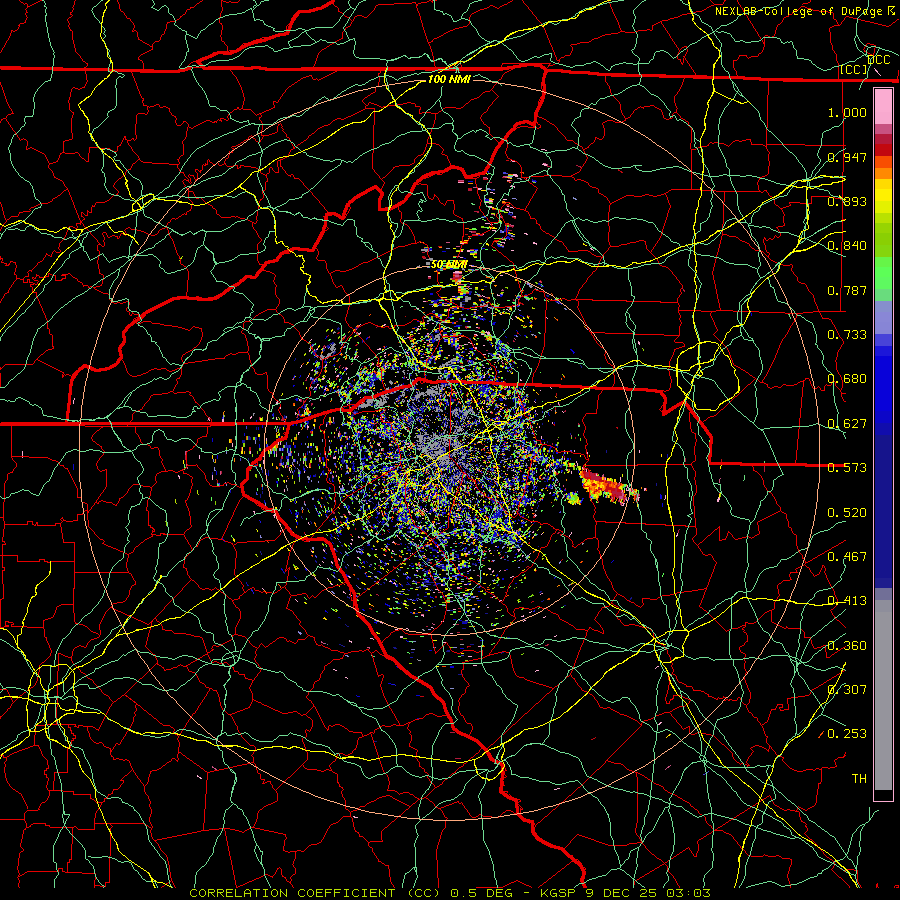Select the 0.520 legend value
This screenshot has width=900, height=900.
(847, 513)
